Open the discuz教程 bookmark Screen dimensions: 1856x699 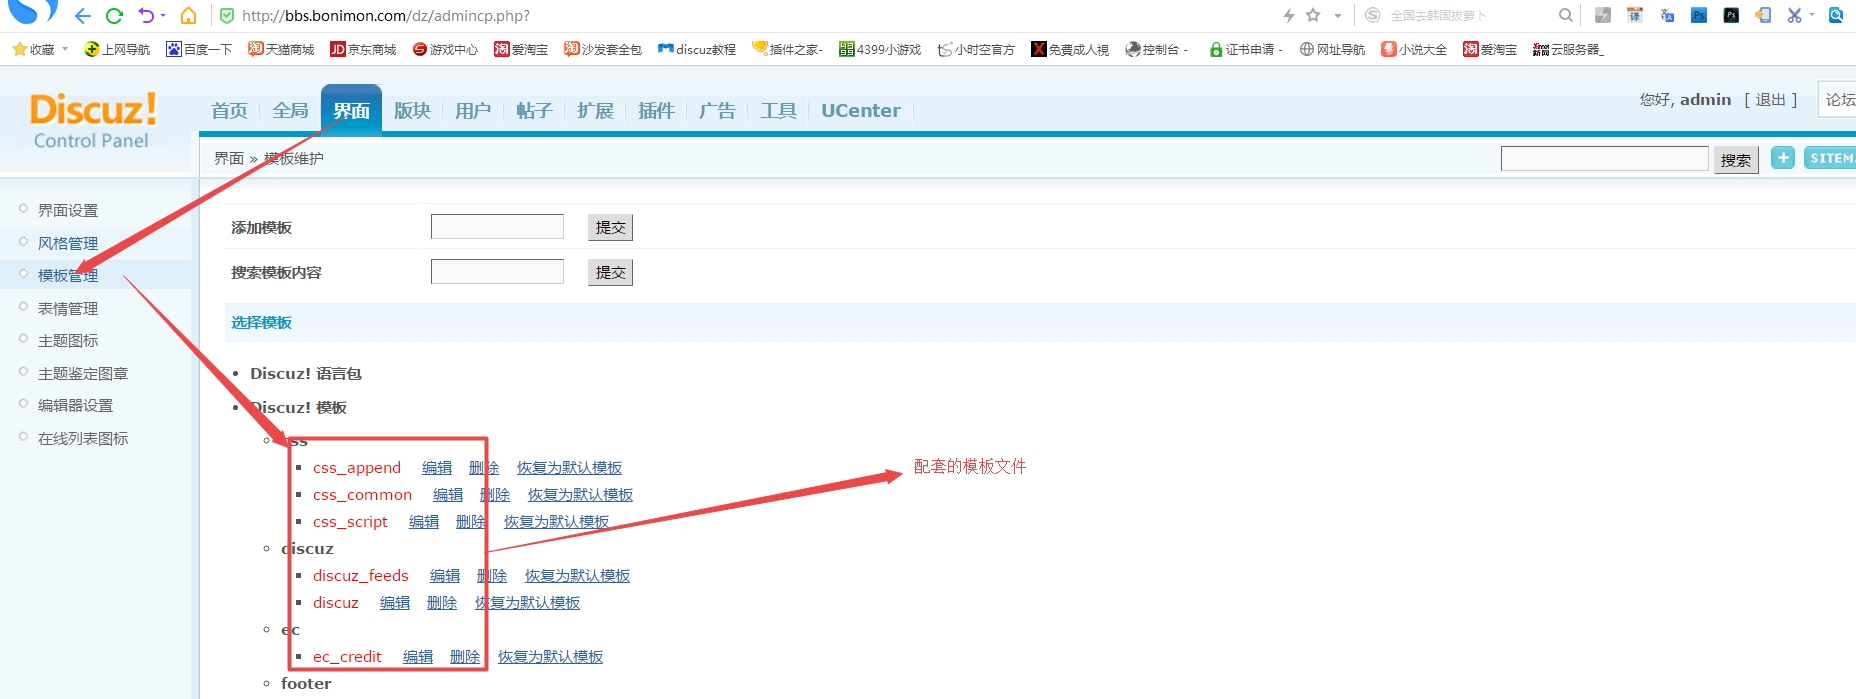(697, 49)
